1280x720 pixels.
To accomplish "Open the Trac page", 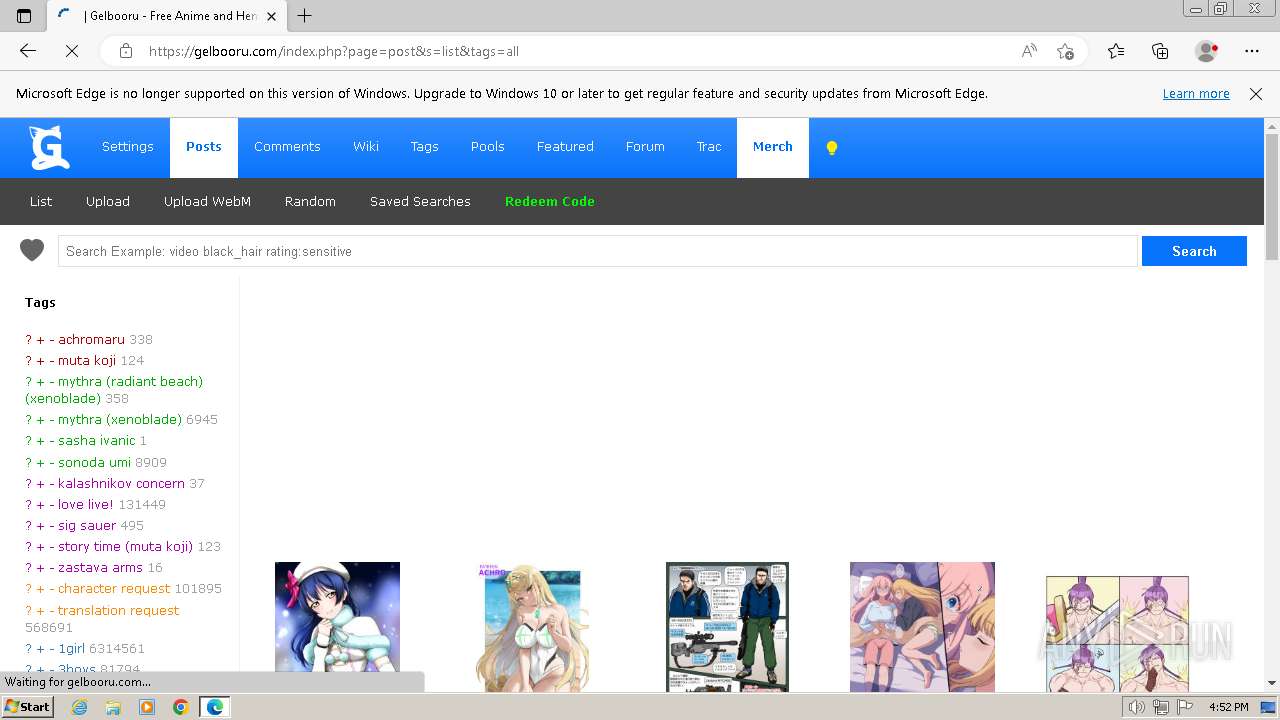I will pyautogui.click(x=709, y=147).
